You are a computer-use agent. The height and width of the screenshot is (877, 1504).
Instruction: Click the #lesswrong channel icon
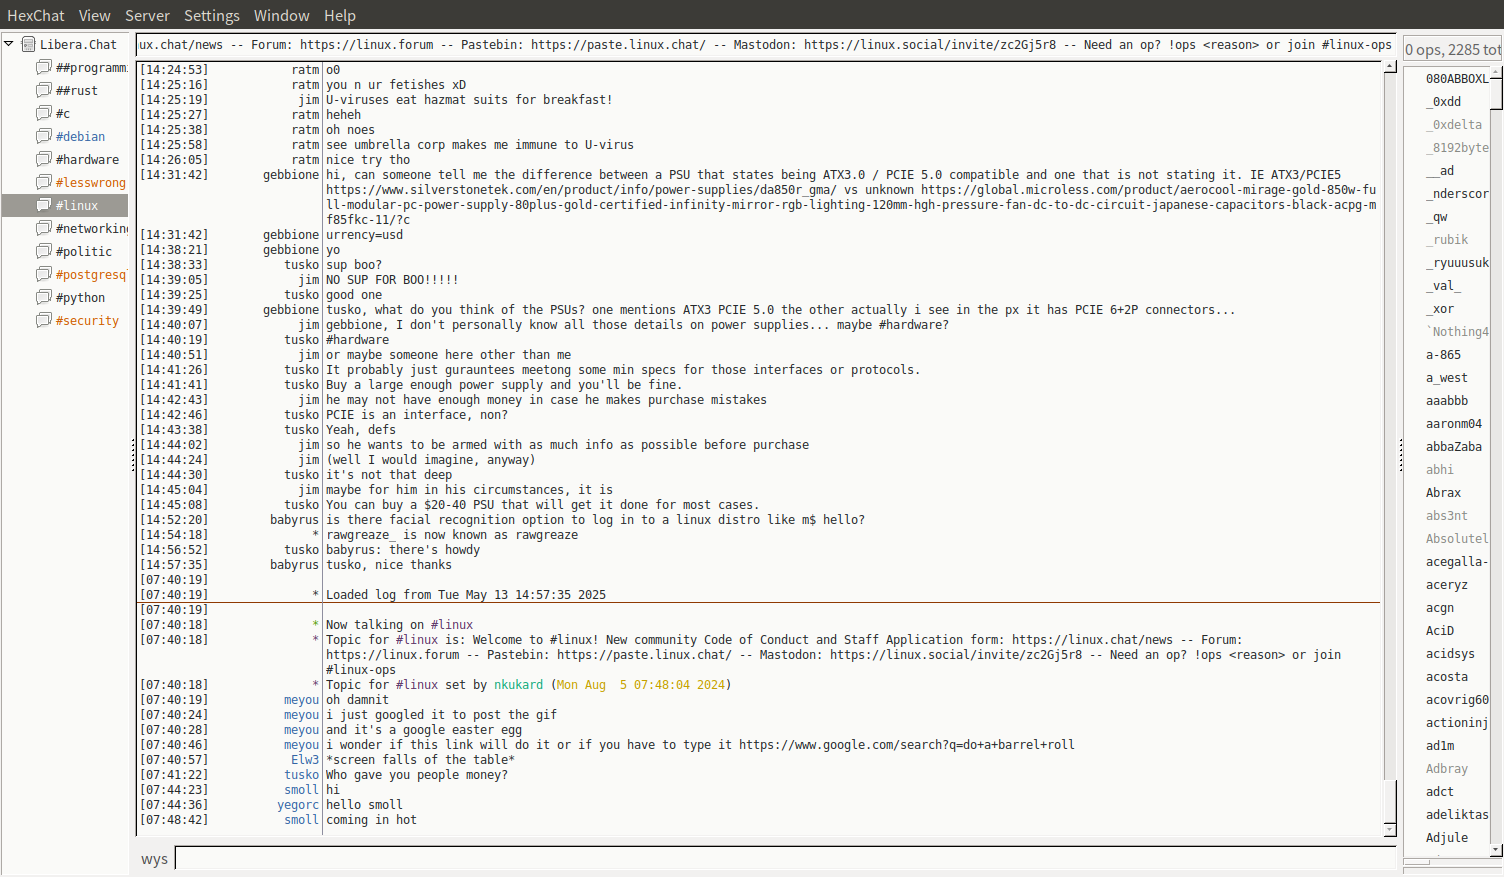click(x=44, y=182)
